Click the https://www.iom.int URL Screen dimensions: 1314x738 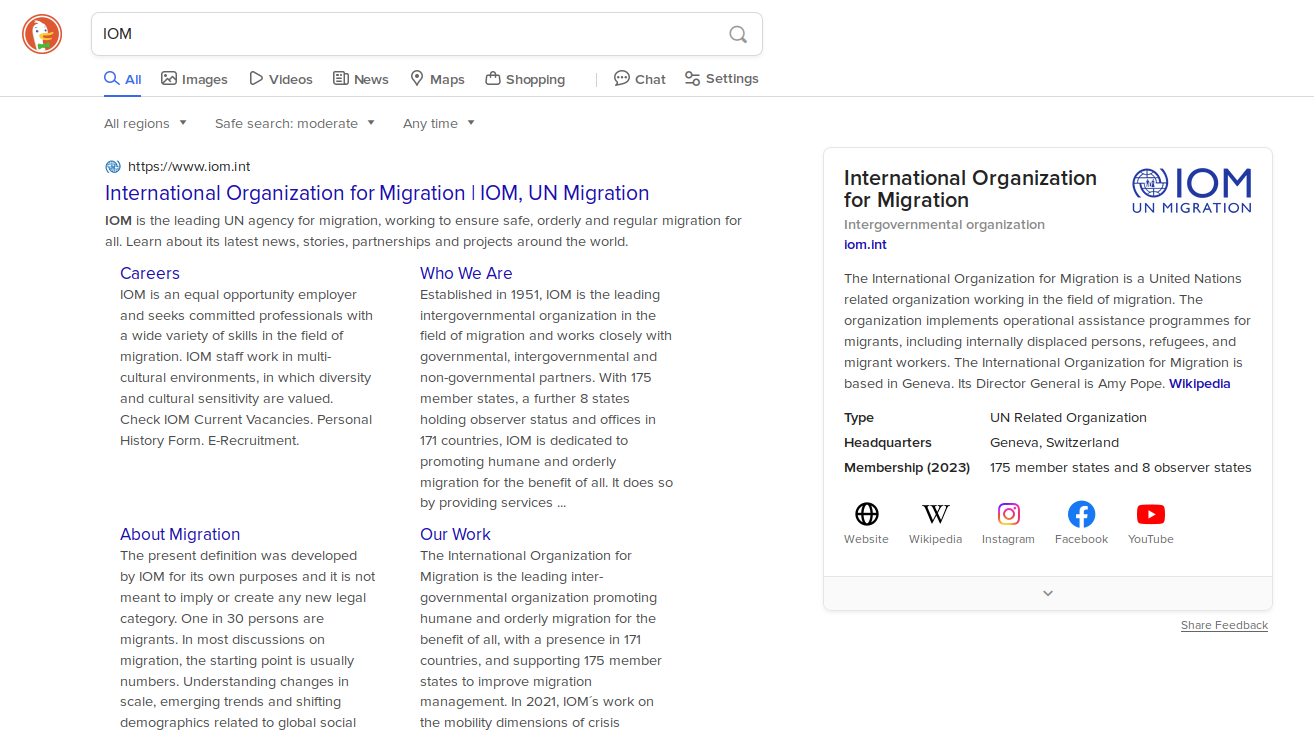(x=189, y=167)
